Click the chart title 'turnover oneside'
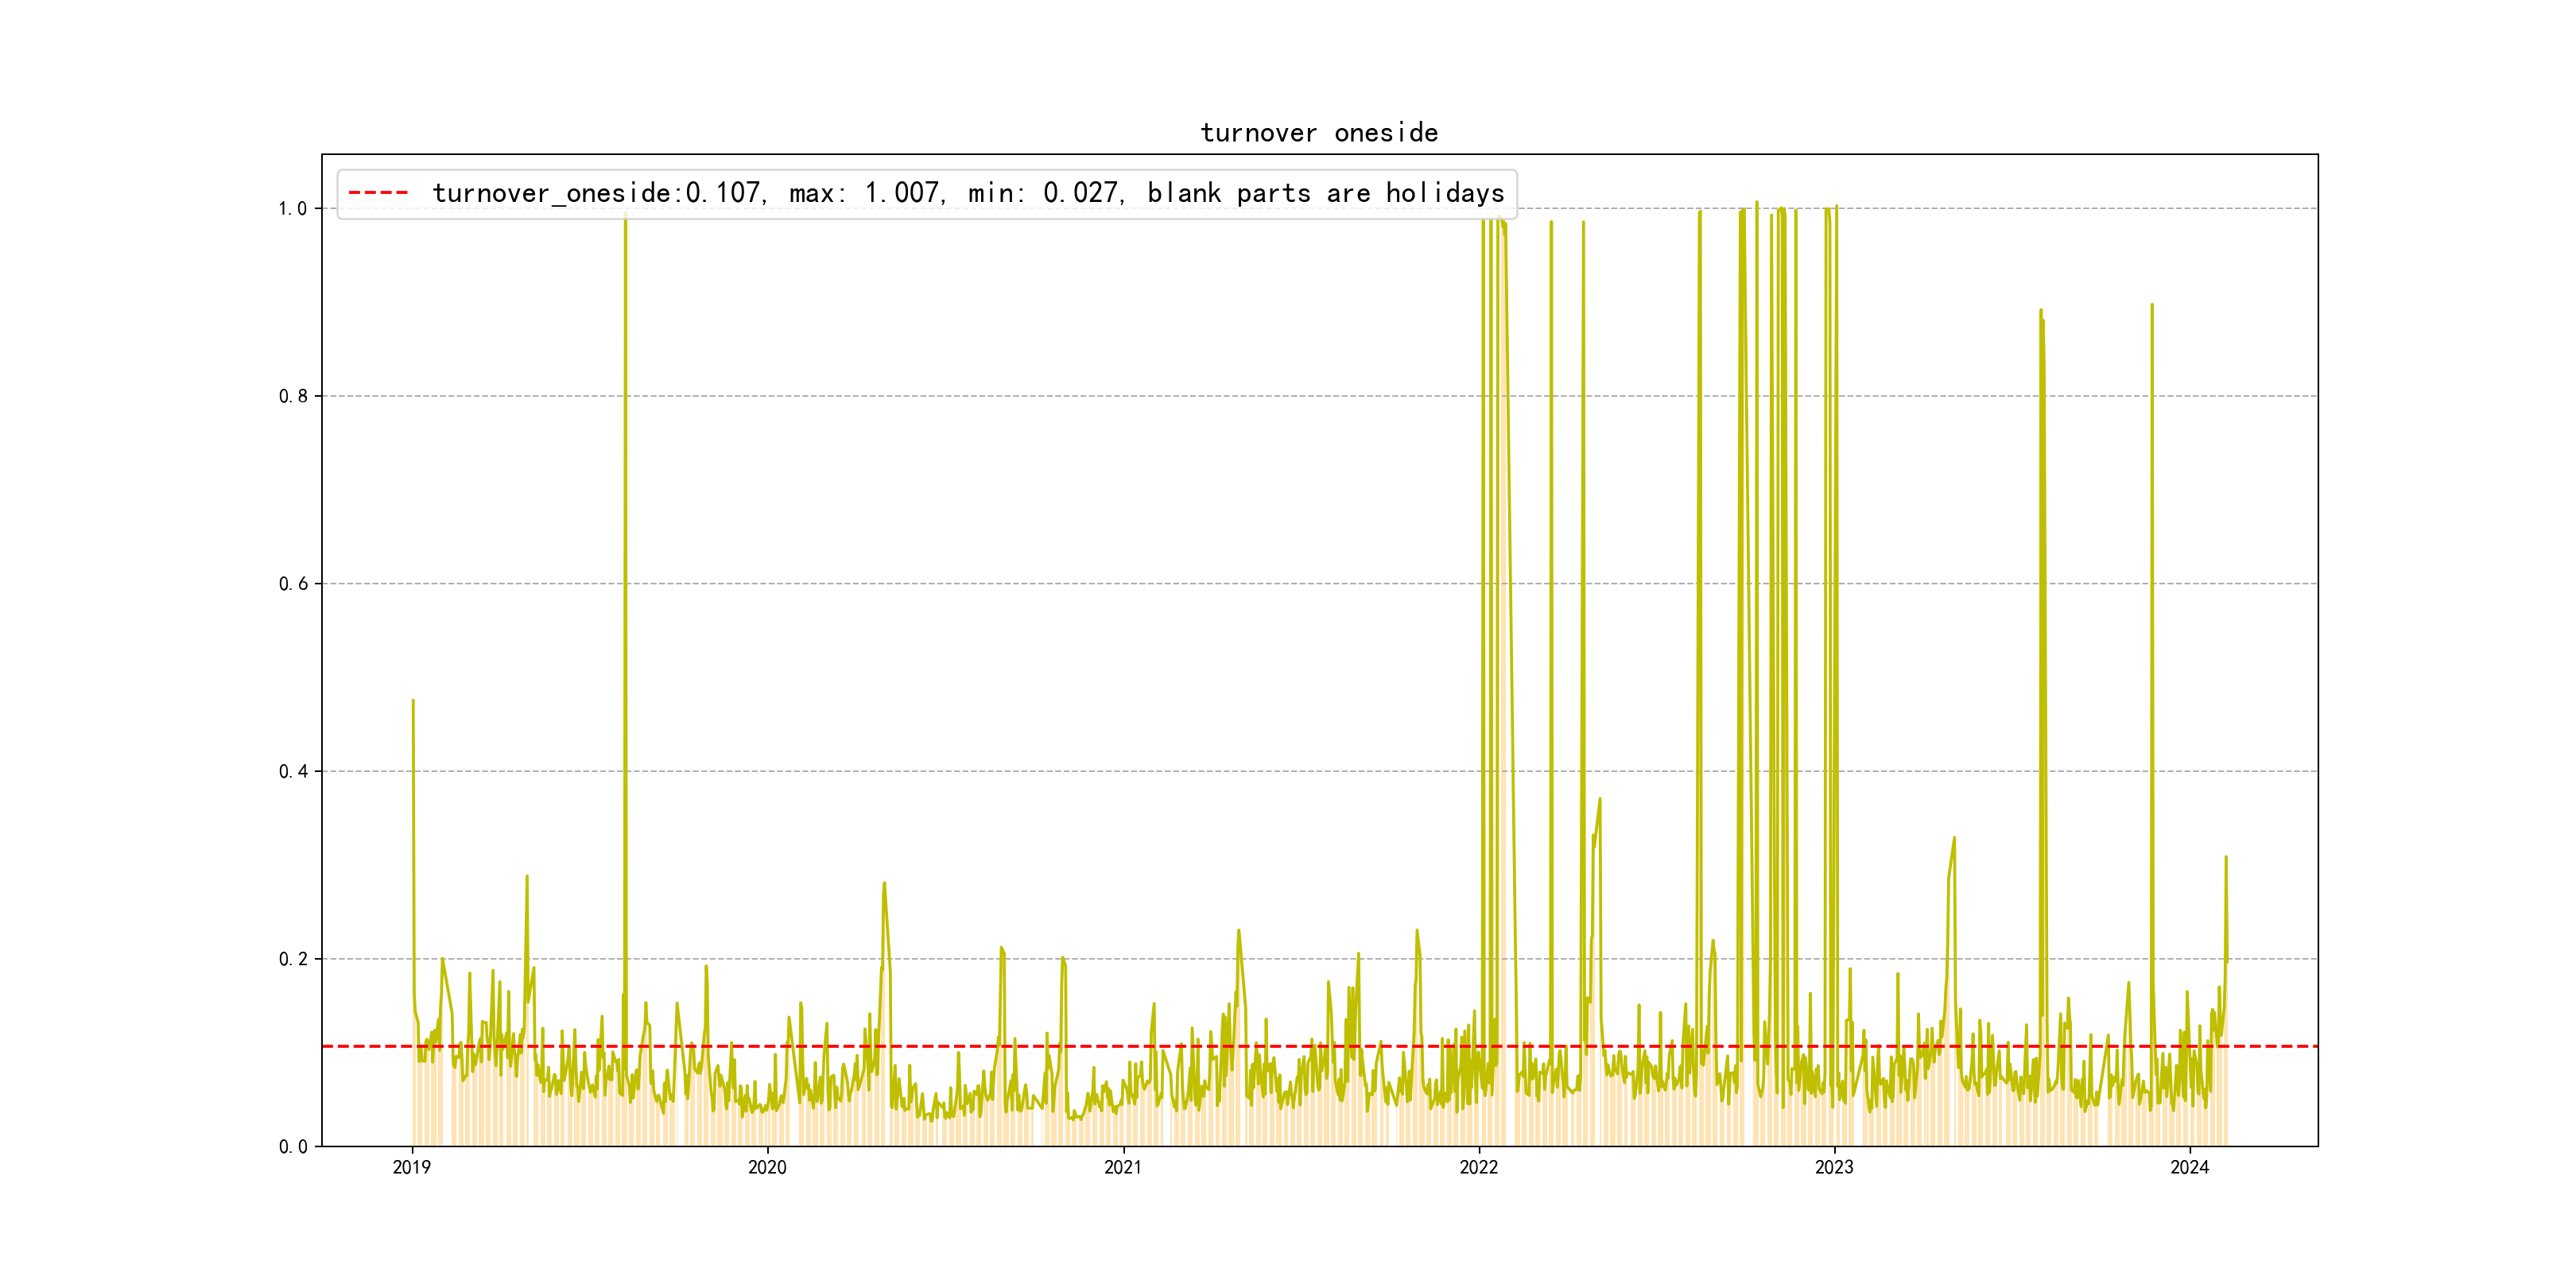Image resolution: width=2576 pixels, height=1288 pixels. (x=1318, y=133)
